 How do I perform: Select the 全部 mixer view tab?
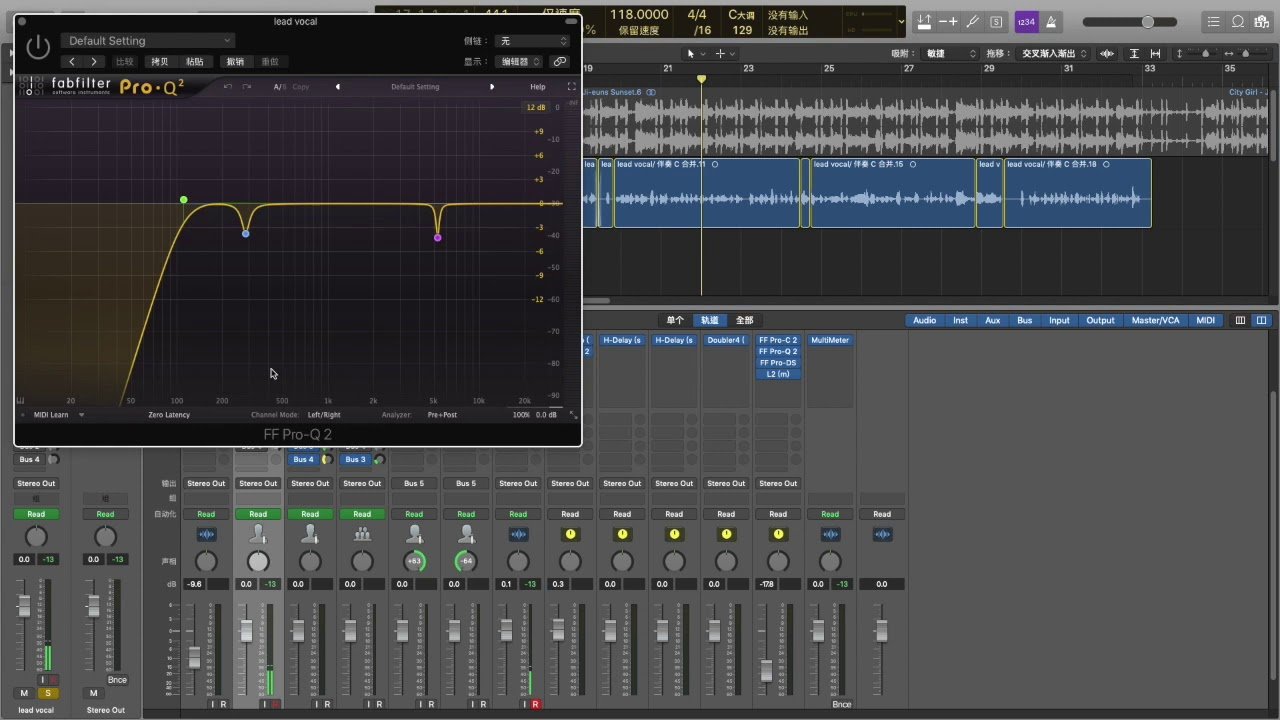pos(744,320)
